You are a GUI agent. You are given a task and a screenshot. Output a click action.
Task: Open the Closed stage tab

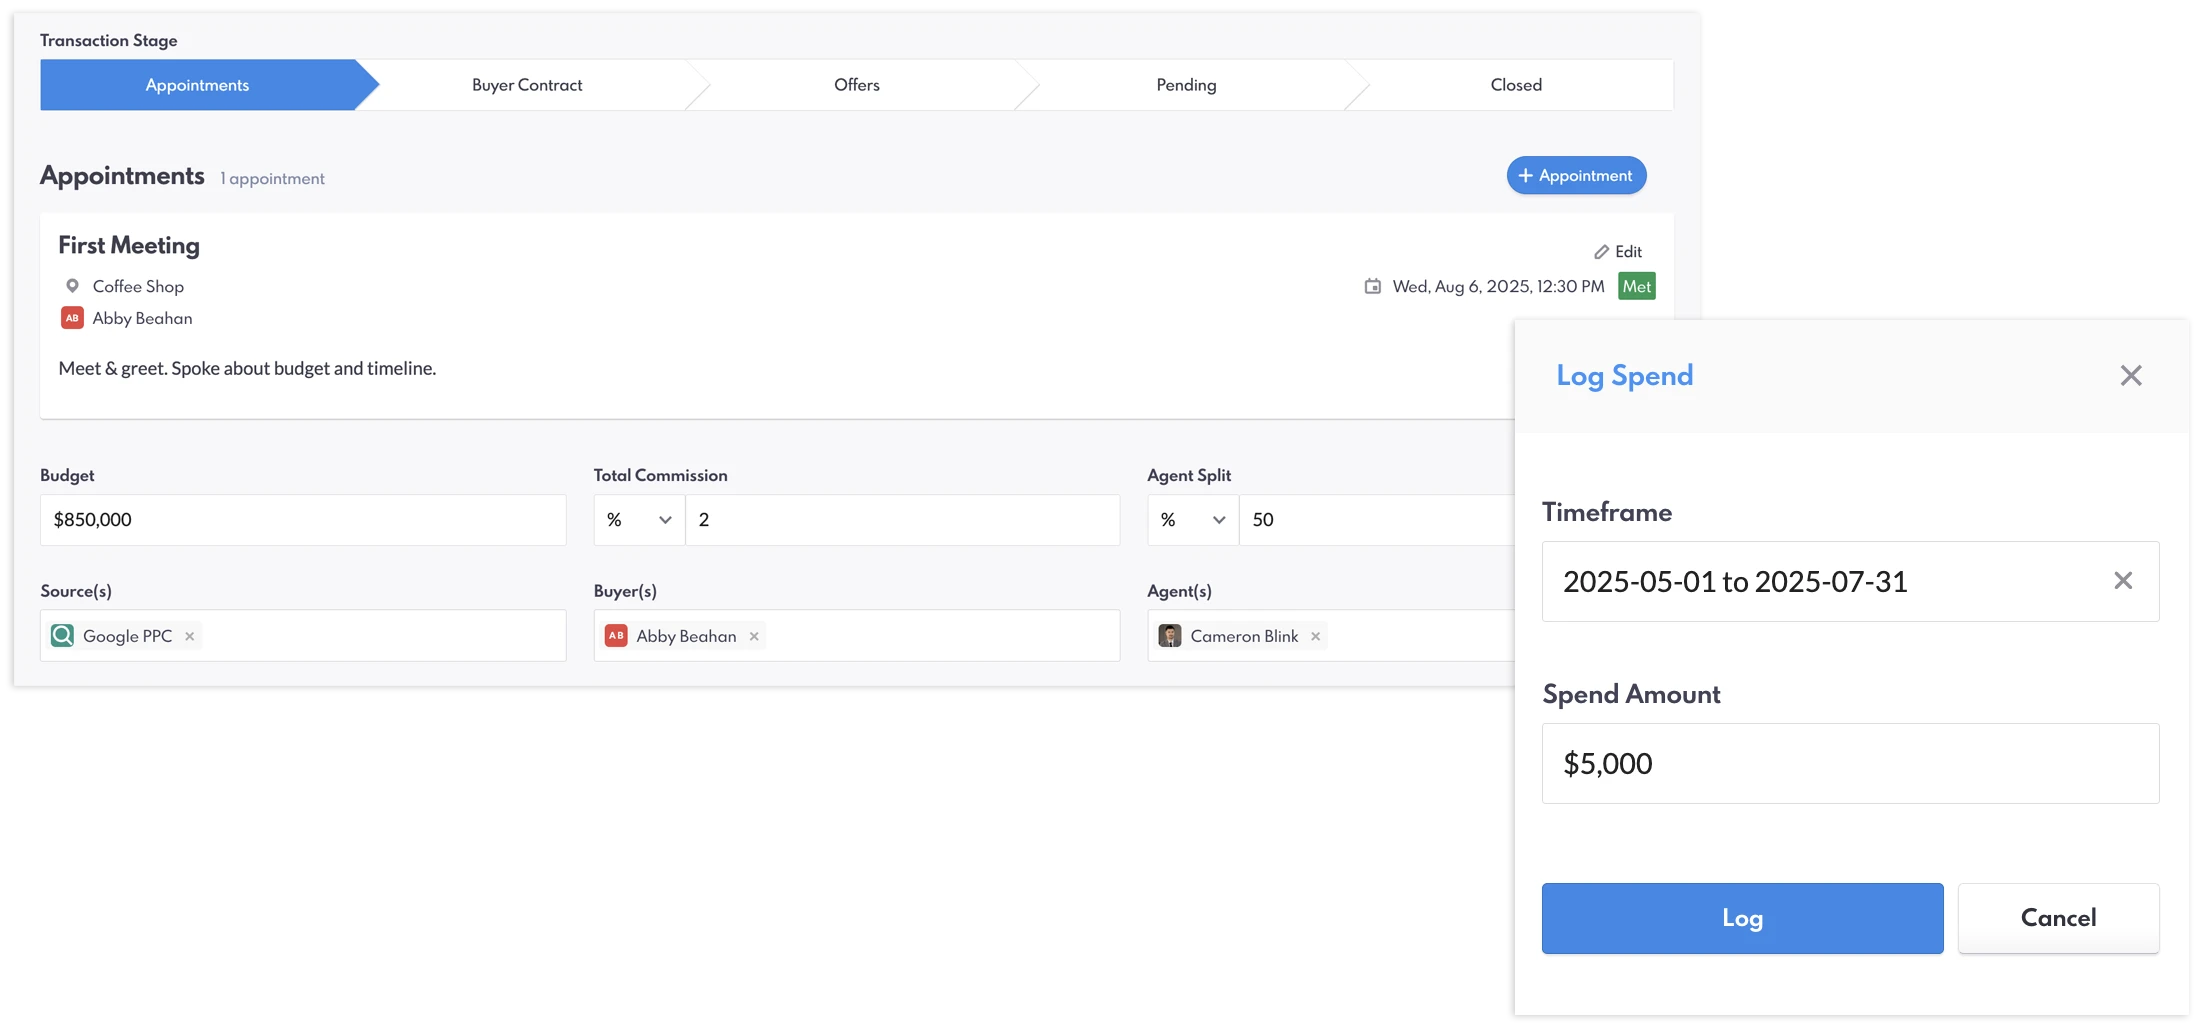[x=1516, y=85]
